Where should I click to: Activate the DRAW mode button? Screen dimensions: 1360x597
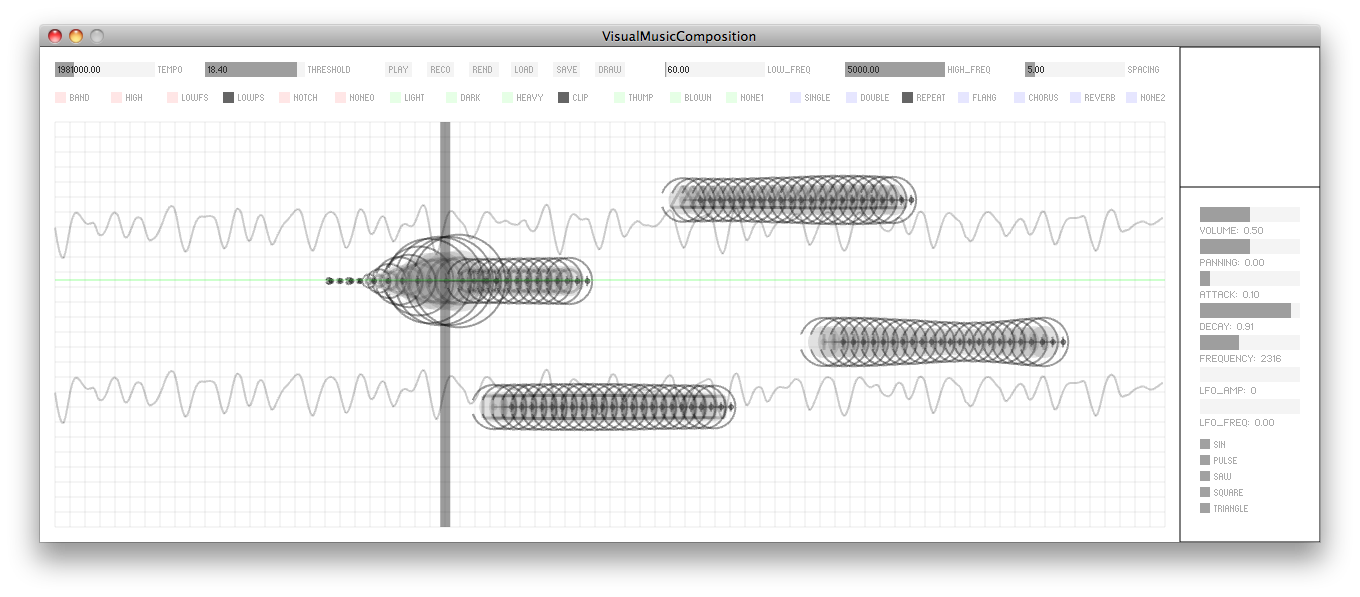point(608,69)
